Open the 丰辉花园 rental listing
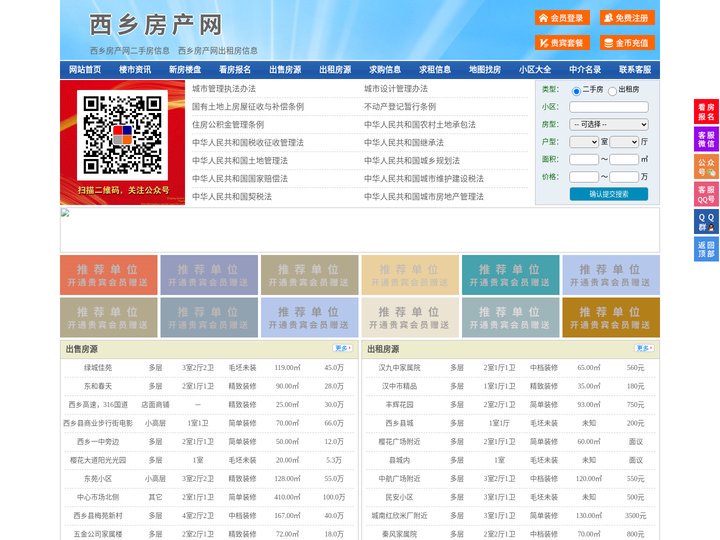Image resolution: width=720 pixels, height=540 pixels. click(399, 405)
